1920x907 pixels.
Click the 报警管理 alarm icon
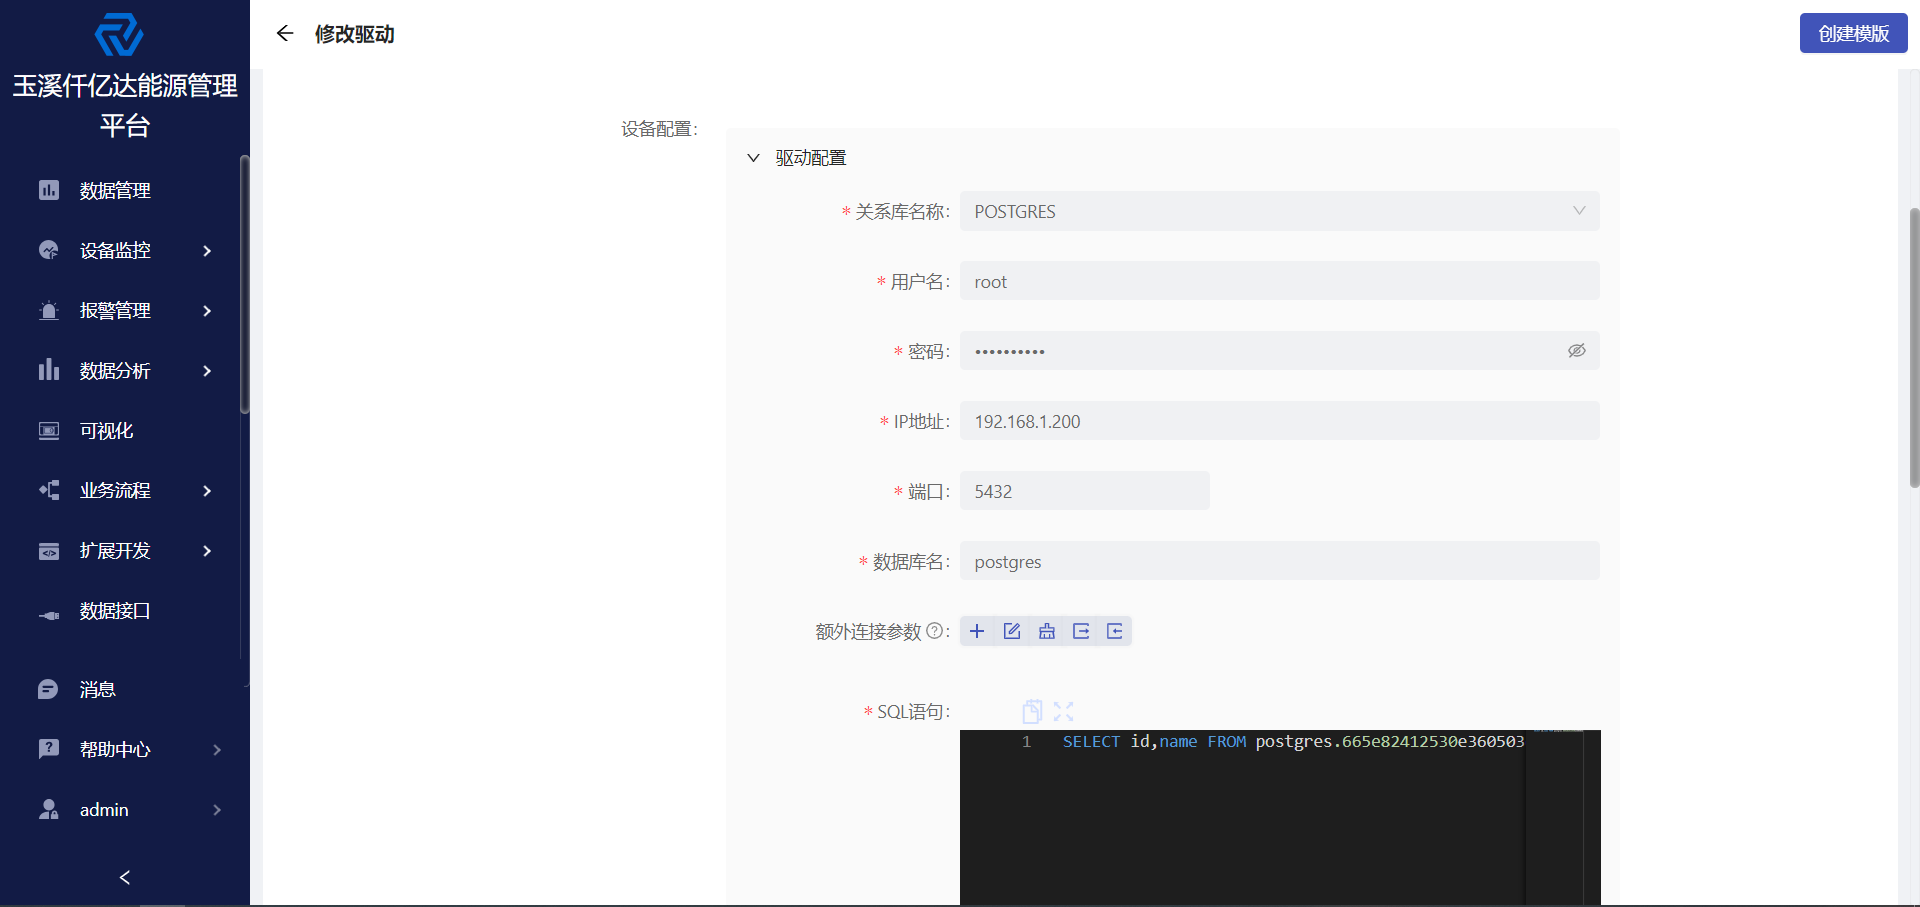pos(49,310)
